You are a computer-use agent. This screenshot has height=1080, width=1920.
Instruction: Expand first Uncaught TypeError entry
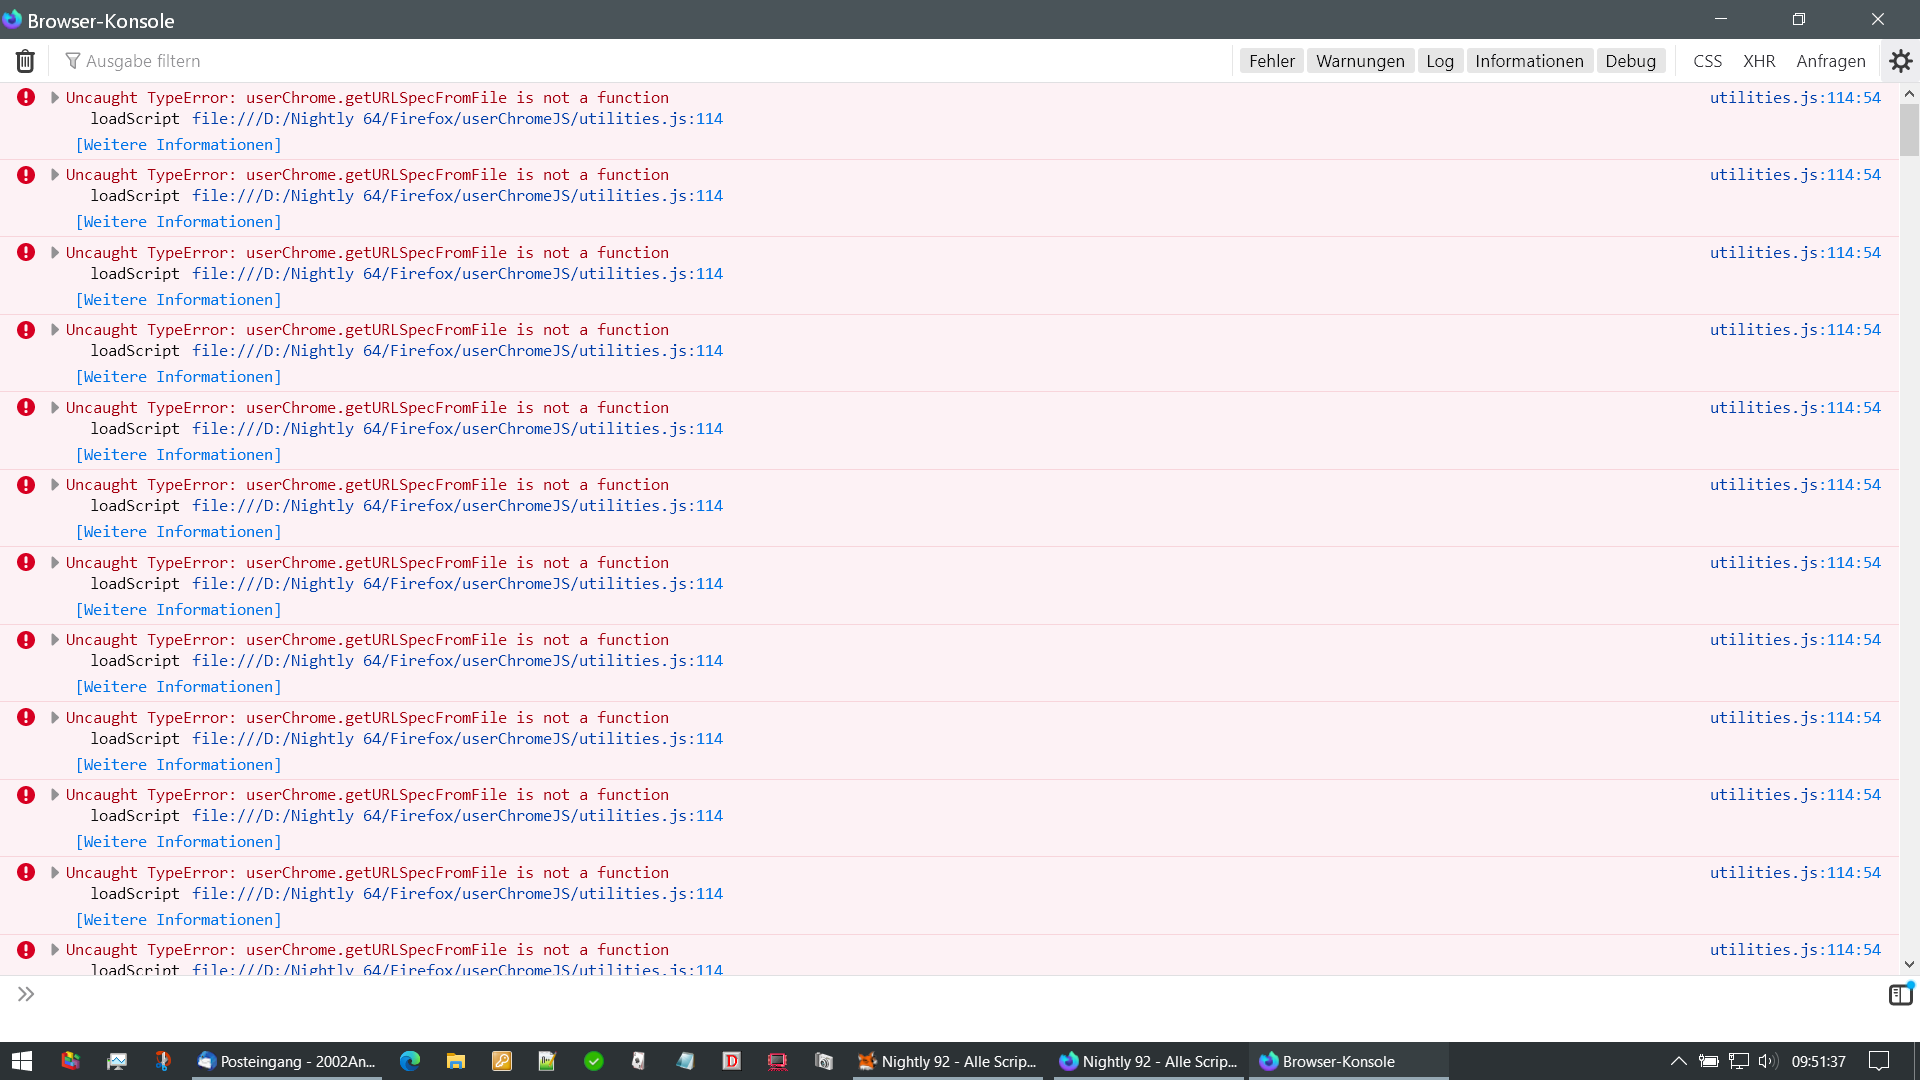55,97
